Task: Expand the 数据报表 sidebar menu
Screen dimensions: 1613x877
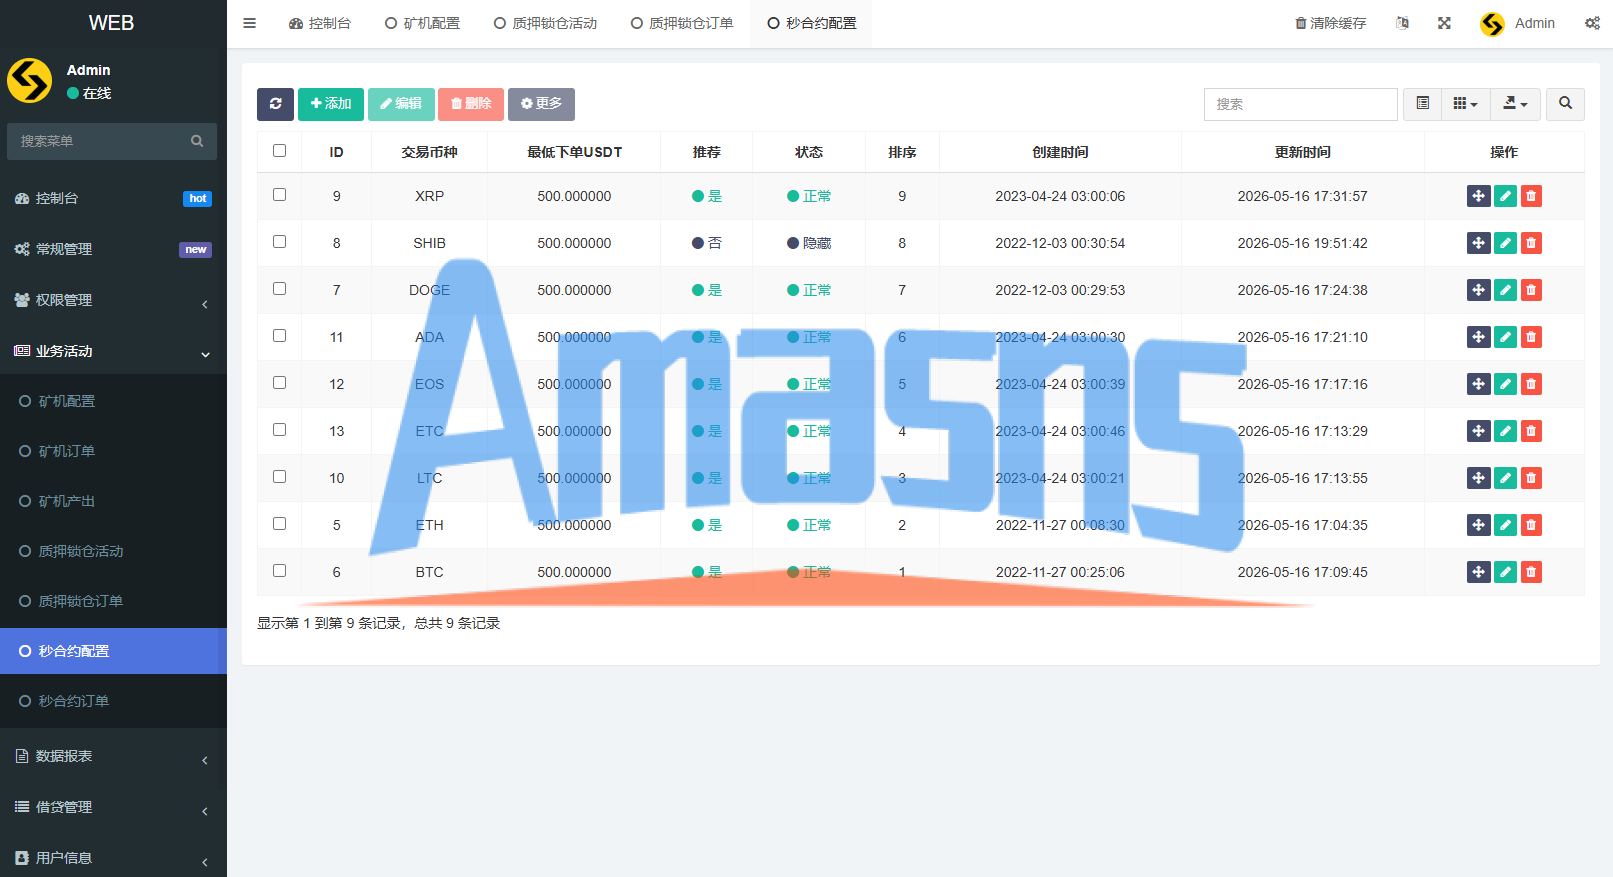Action: pyautogui.click(x=113, y=756)
